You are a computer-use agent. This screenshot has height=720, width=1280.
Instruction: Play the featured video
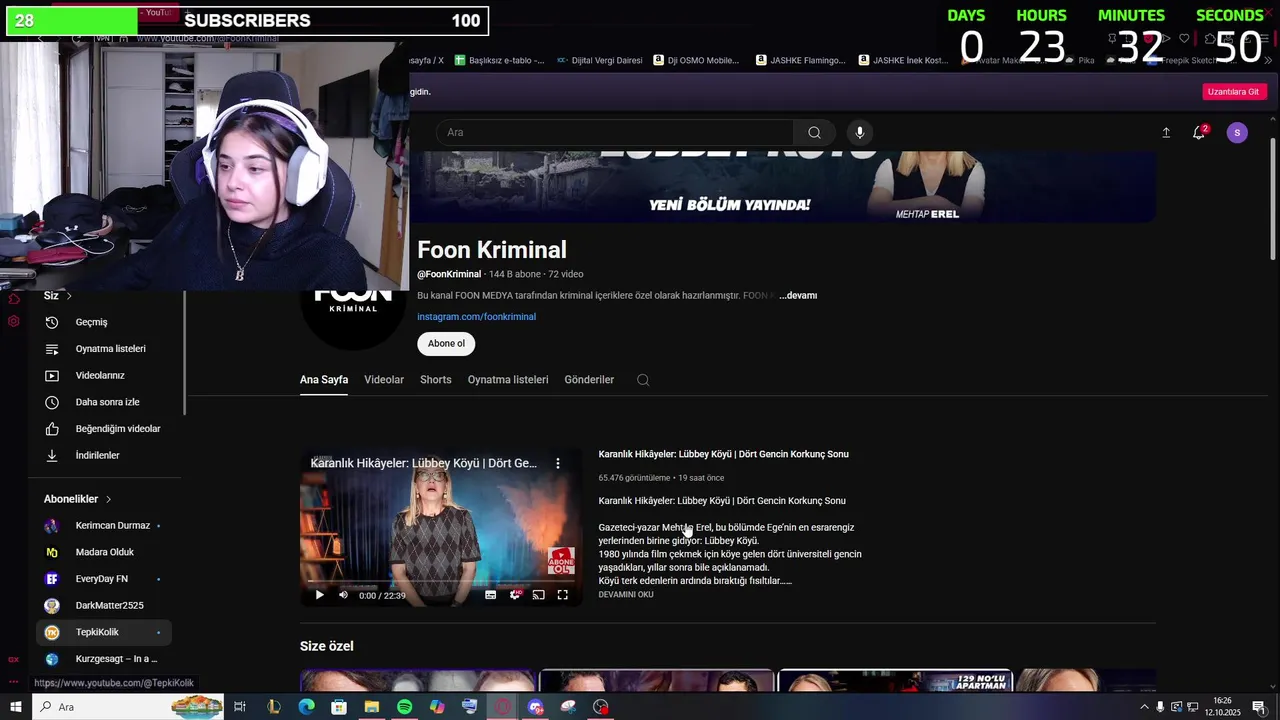coord(320,595)
